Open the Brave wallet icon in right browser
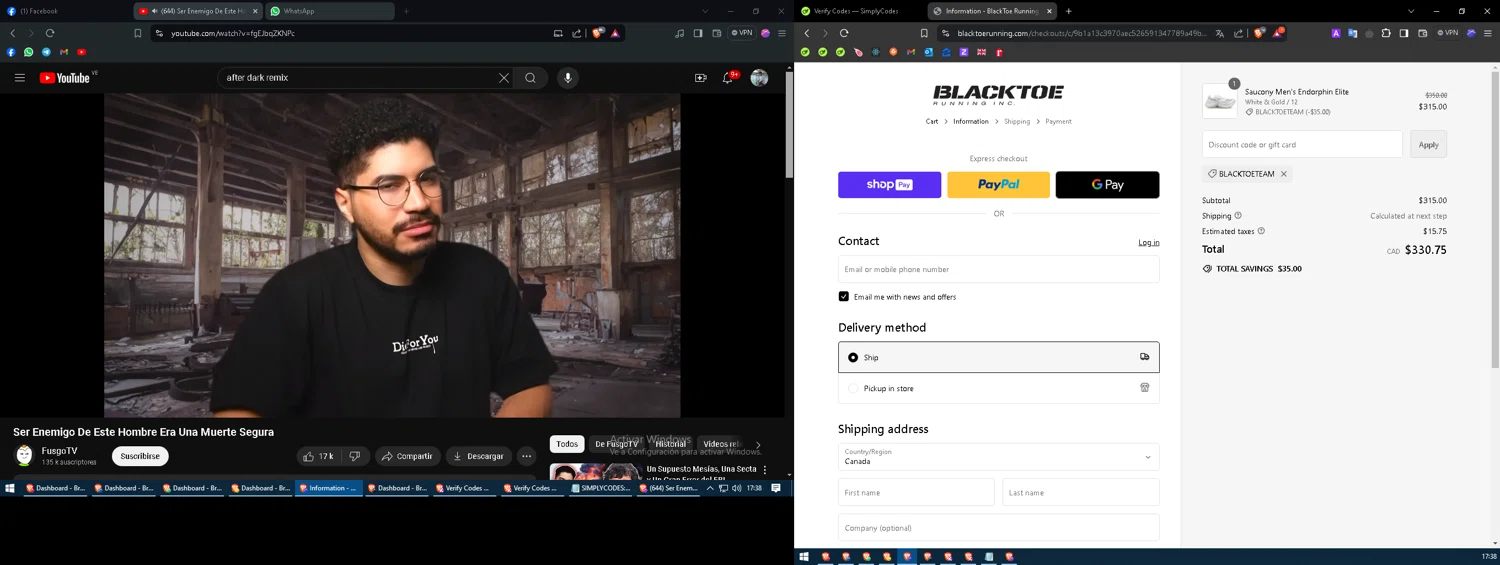Image resolution: width=1500 pixels, height=565 pixels. click(1423, 33)
